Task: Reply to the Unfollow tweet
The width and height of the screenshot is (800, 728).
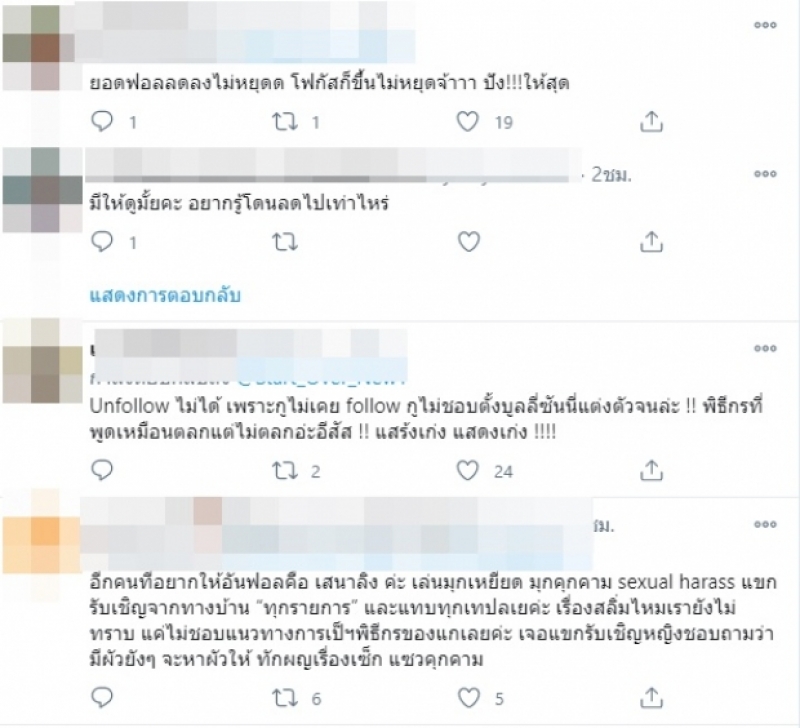Action: click(x=102, y=470)
